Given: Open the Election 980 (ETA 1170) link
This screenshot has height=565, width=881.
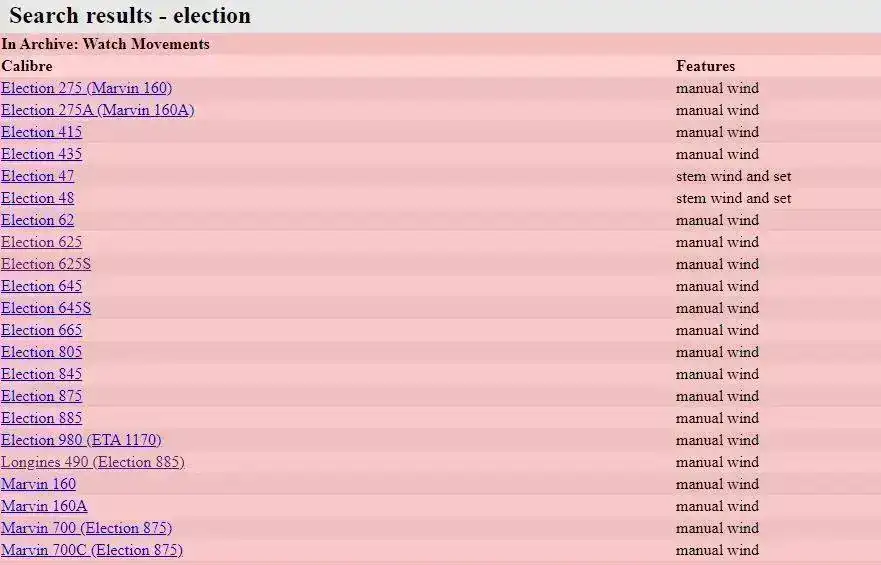Looking at the screenshot, I should coord(81,440).
